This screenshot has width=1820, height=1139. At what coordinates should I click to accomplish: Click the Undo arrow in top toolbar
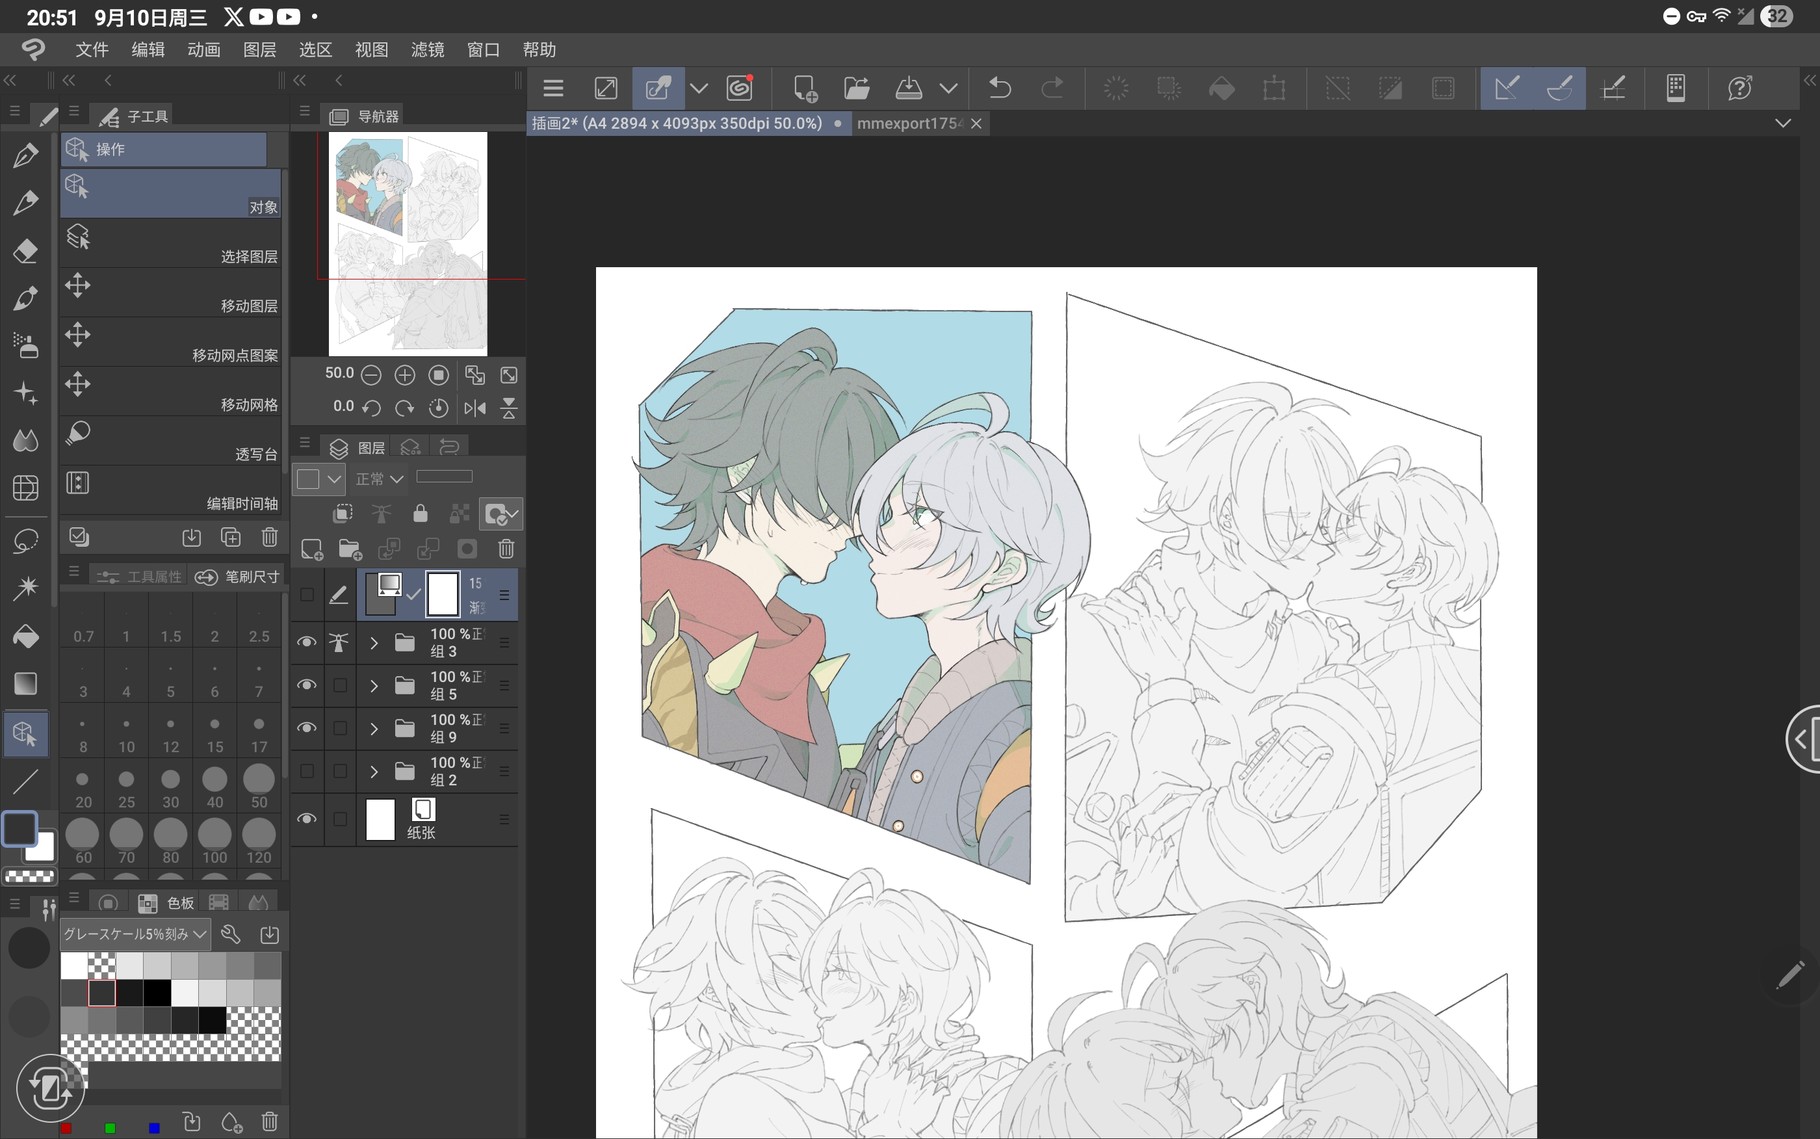point(999,89)
